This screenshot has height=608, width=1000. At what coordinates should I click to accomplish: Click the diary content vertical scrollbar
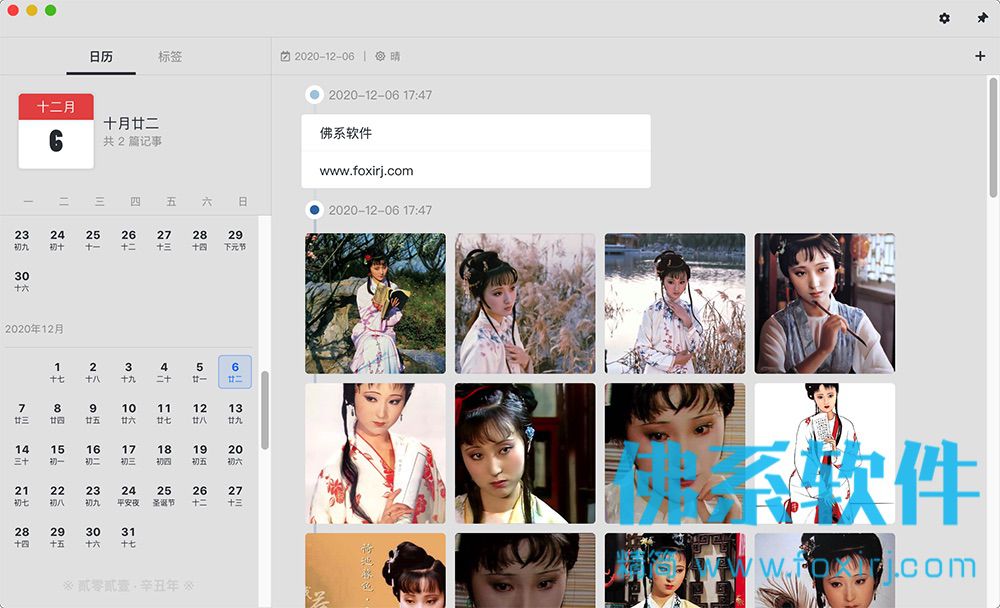(x=993, y=137)
